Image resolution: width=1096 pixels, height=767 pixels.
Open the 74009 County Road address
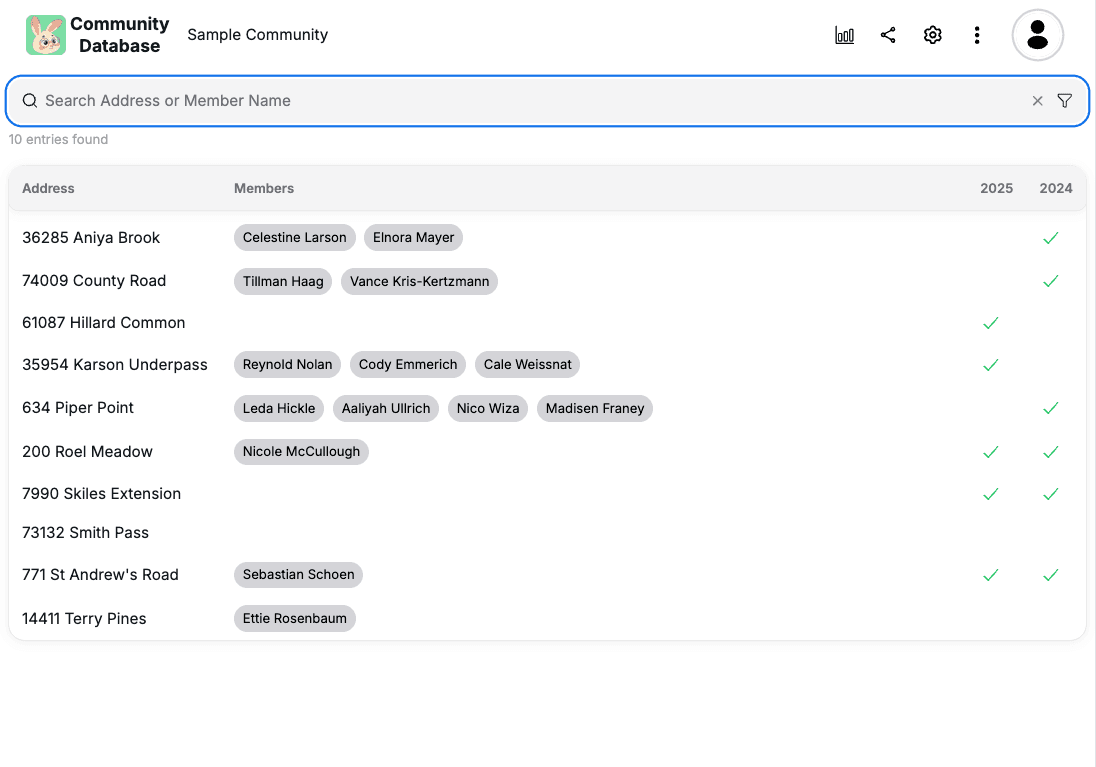pyautogui.click(x=94, y=280)
